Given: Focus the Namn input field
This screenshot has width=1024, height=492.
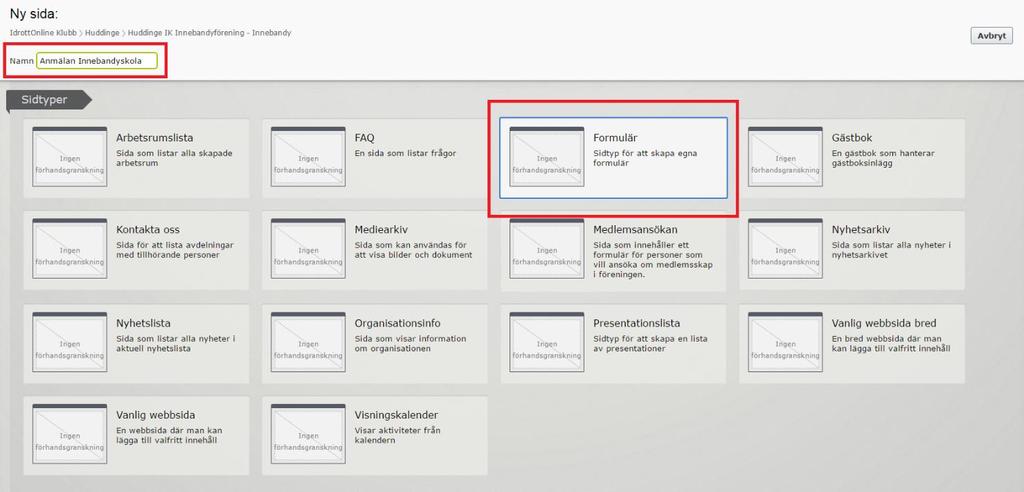Looking at the screenshot, I should [97, 61].
